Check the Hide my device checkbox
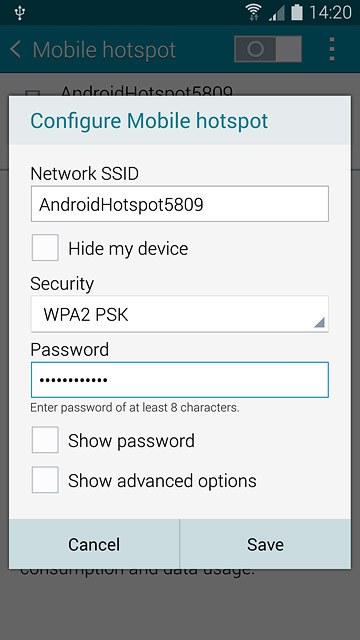This screenshot has height=640, width=360. click(x=45, y=248)
